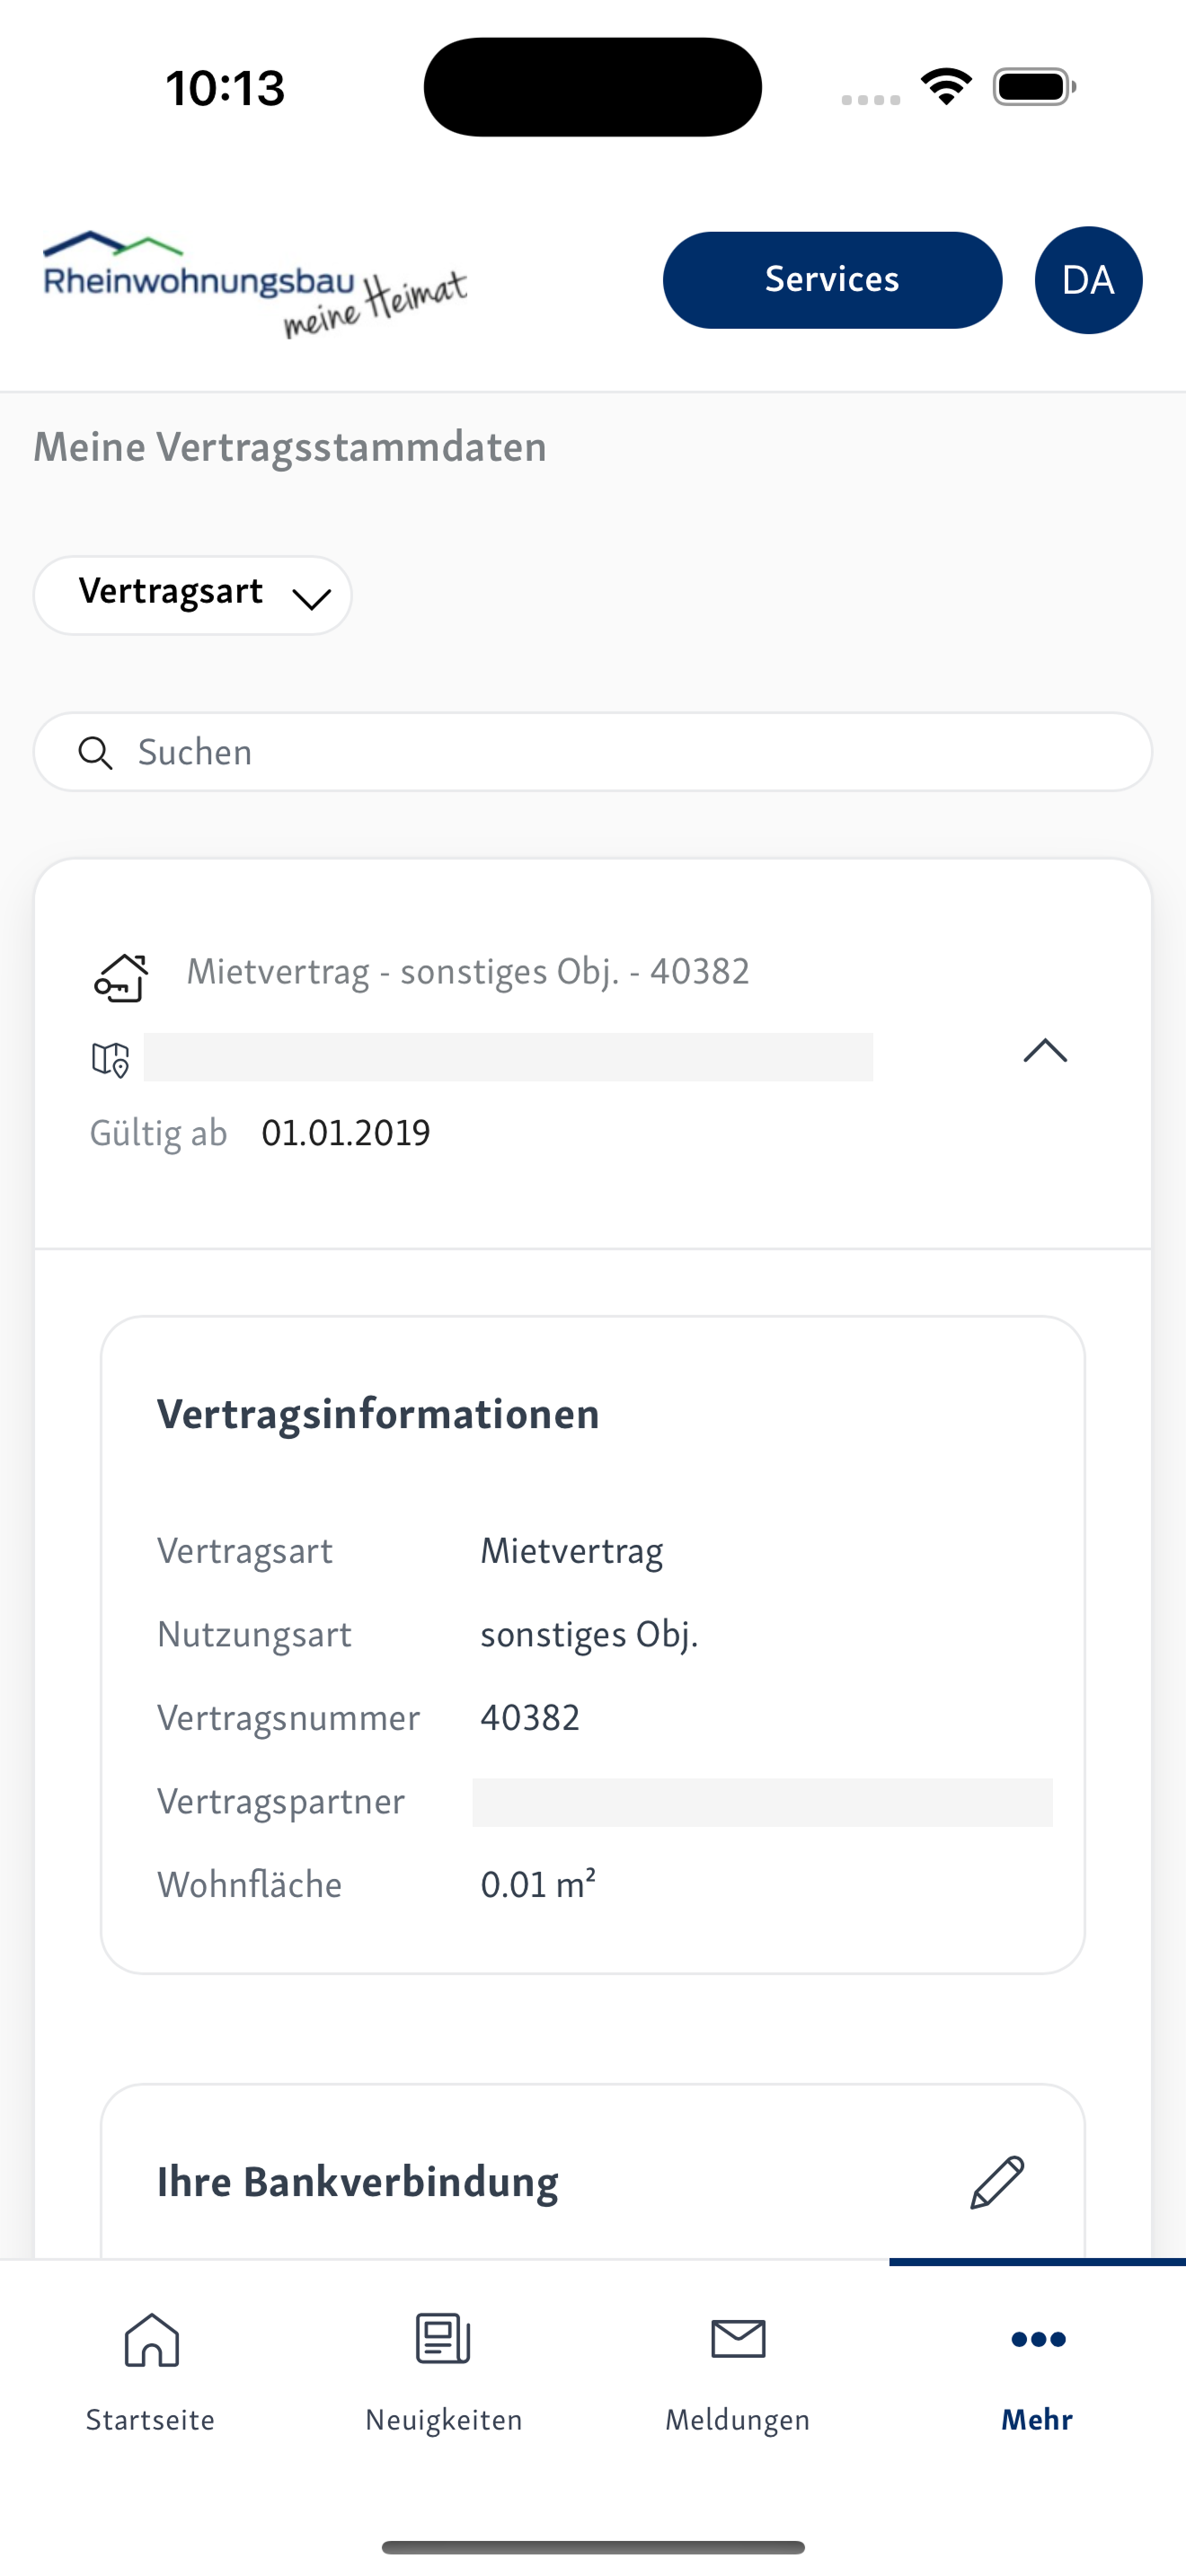Open the DA profile avatar
This screenshot has height=2576, width=1186.
click(1088, 280)
